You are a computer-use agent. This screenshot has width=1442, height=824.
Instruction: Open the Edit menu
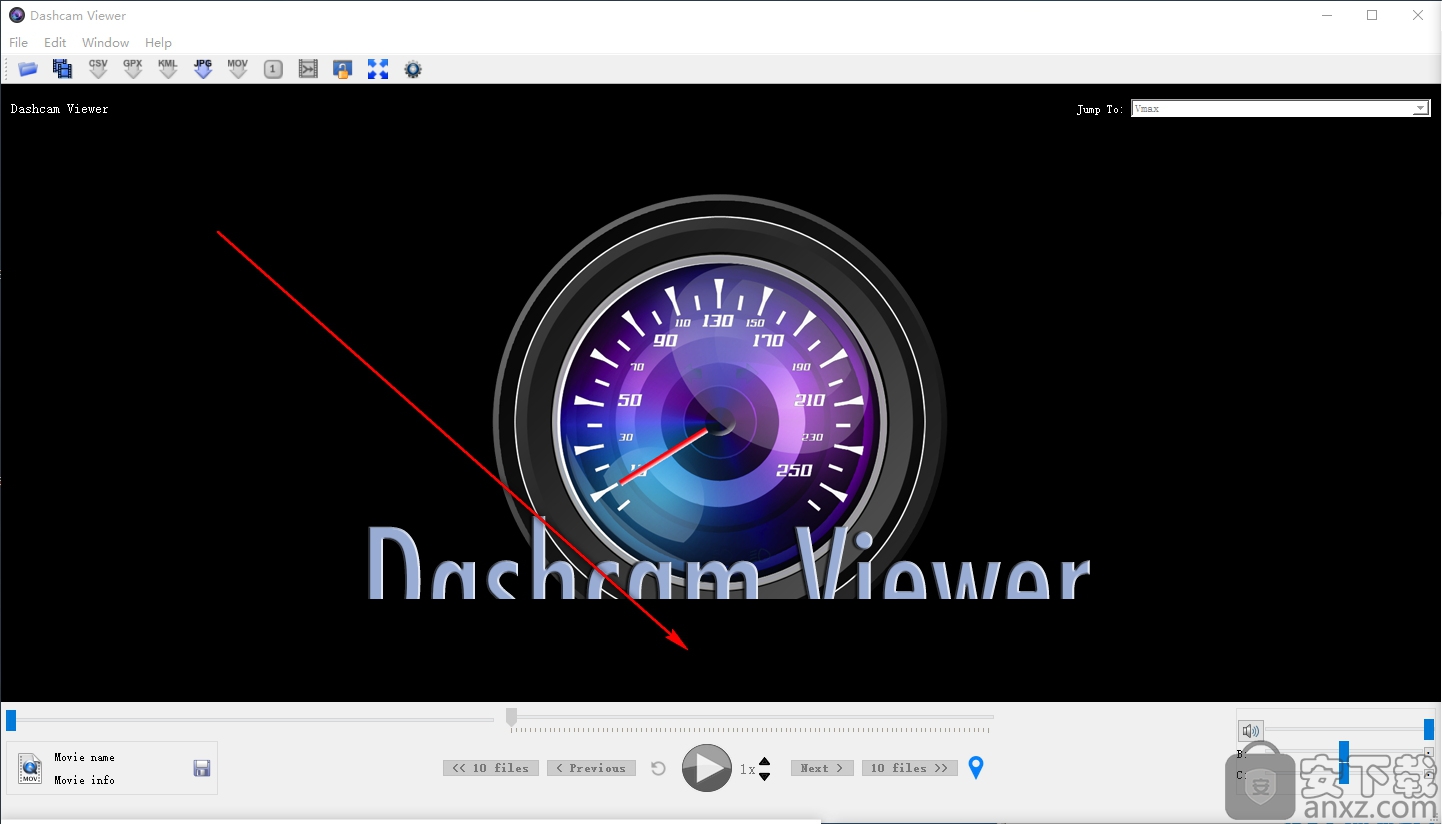pos(55,42)
